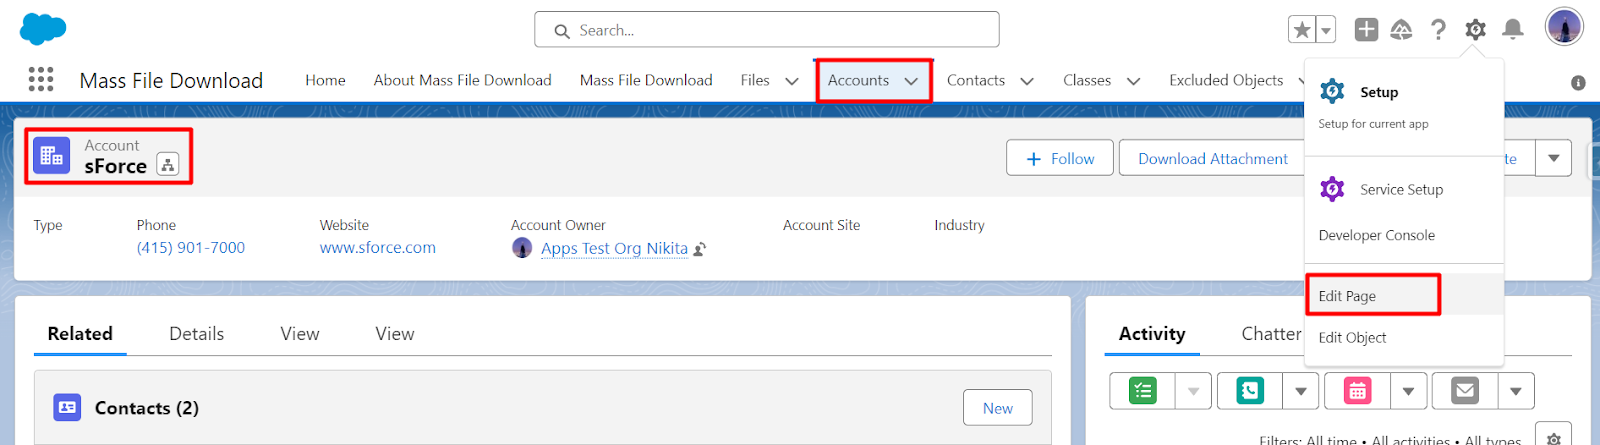Image resolution: width=1600 pixels, height=445 pixels.
Task: Click the change owner icon
Action: [x=700, y=249]
